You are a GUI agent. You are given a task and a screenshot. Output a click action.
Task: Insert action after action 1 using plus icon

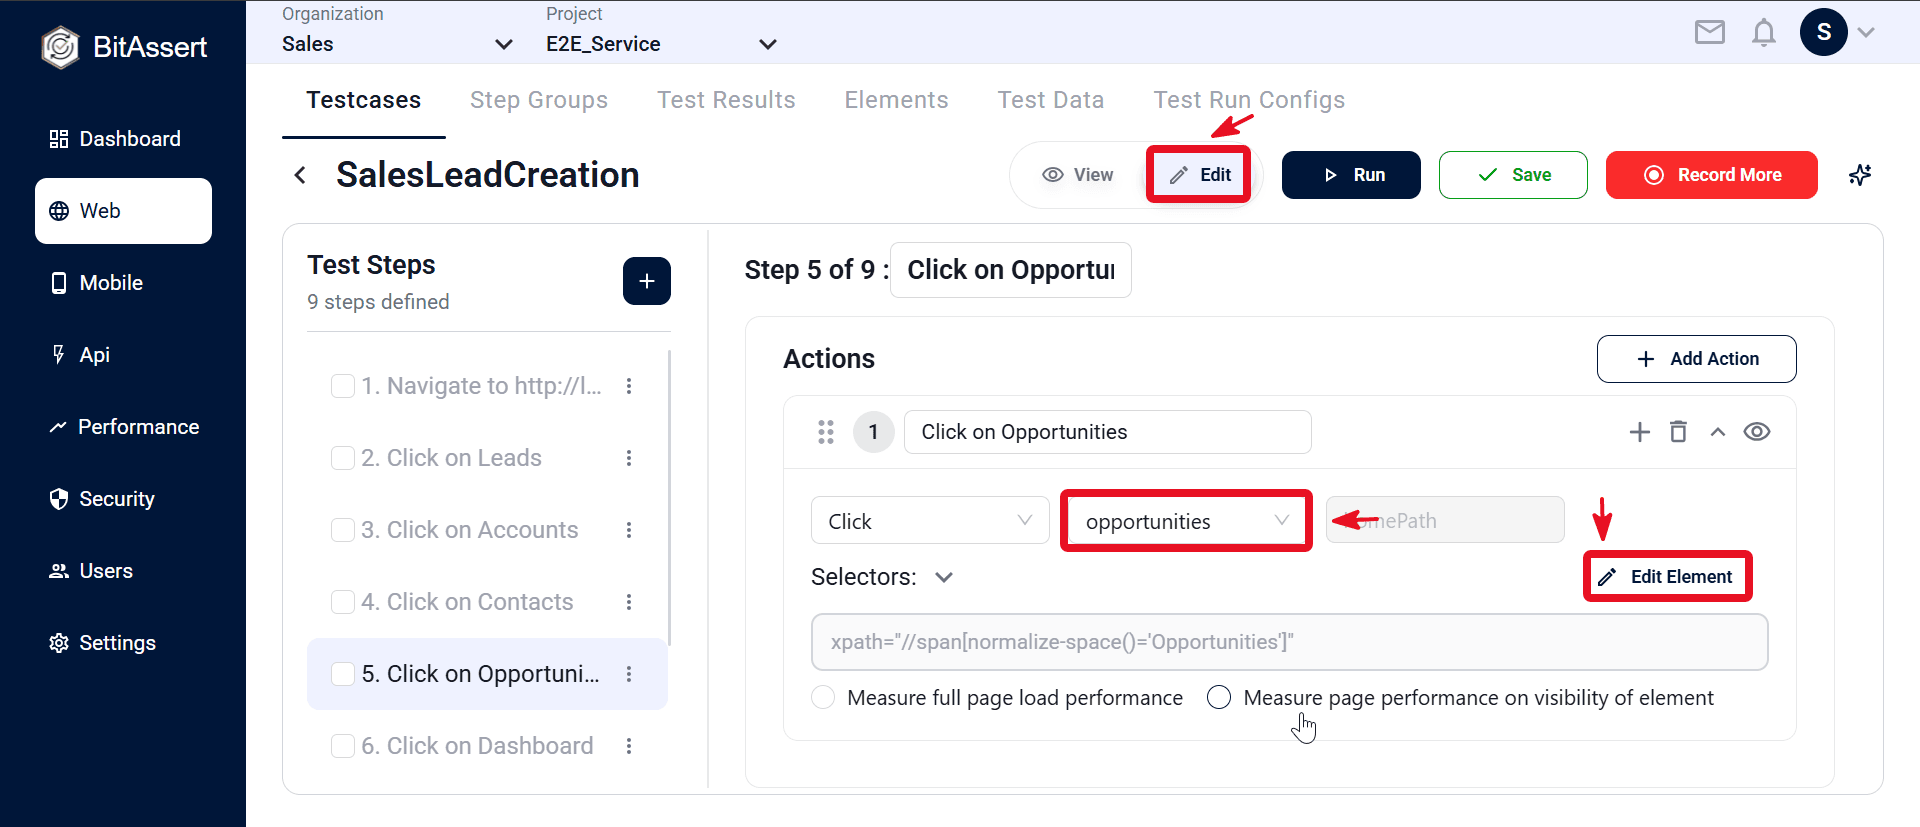1640,432
